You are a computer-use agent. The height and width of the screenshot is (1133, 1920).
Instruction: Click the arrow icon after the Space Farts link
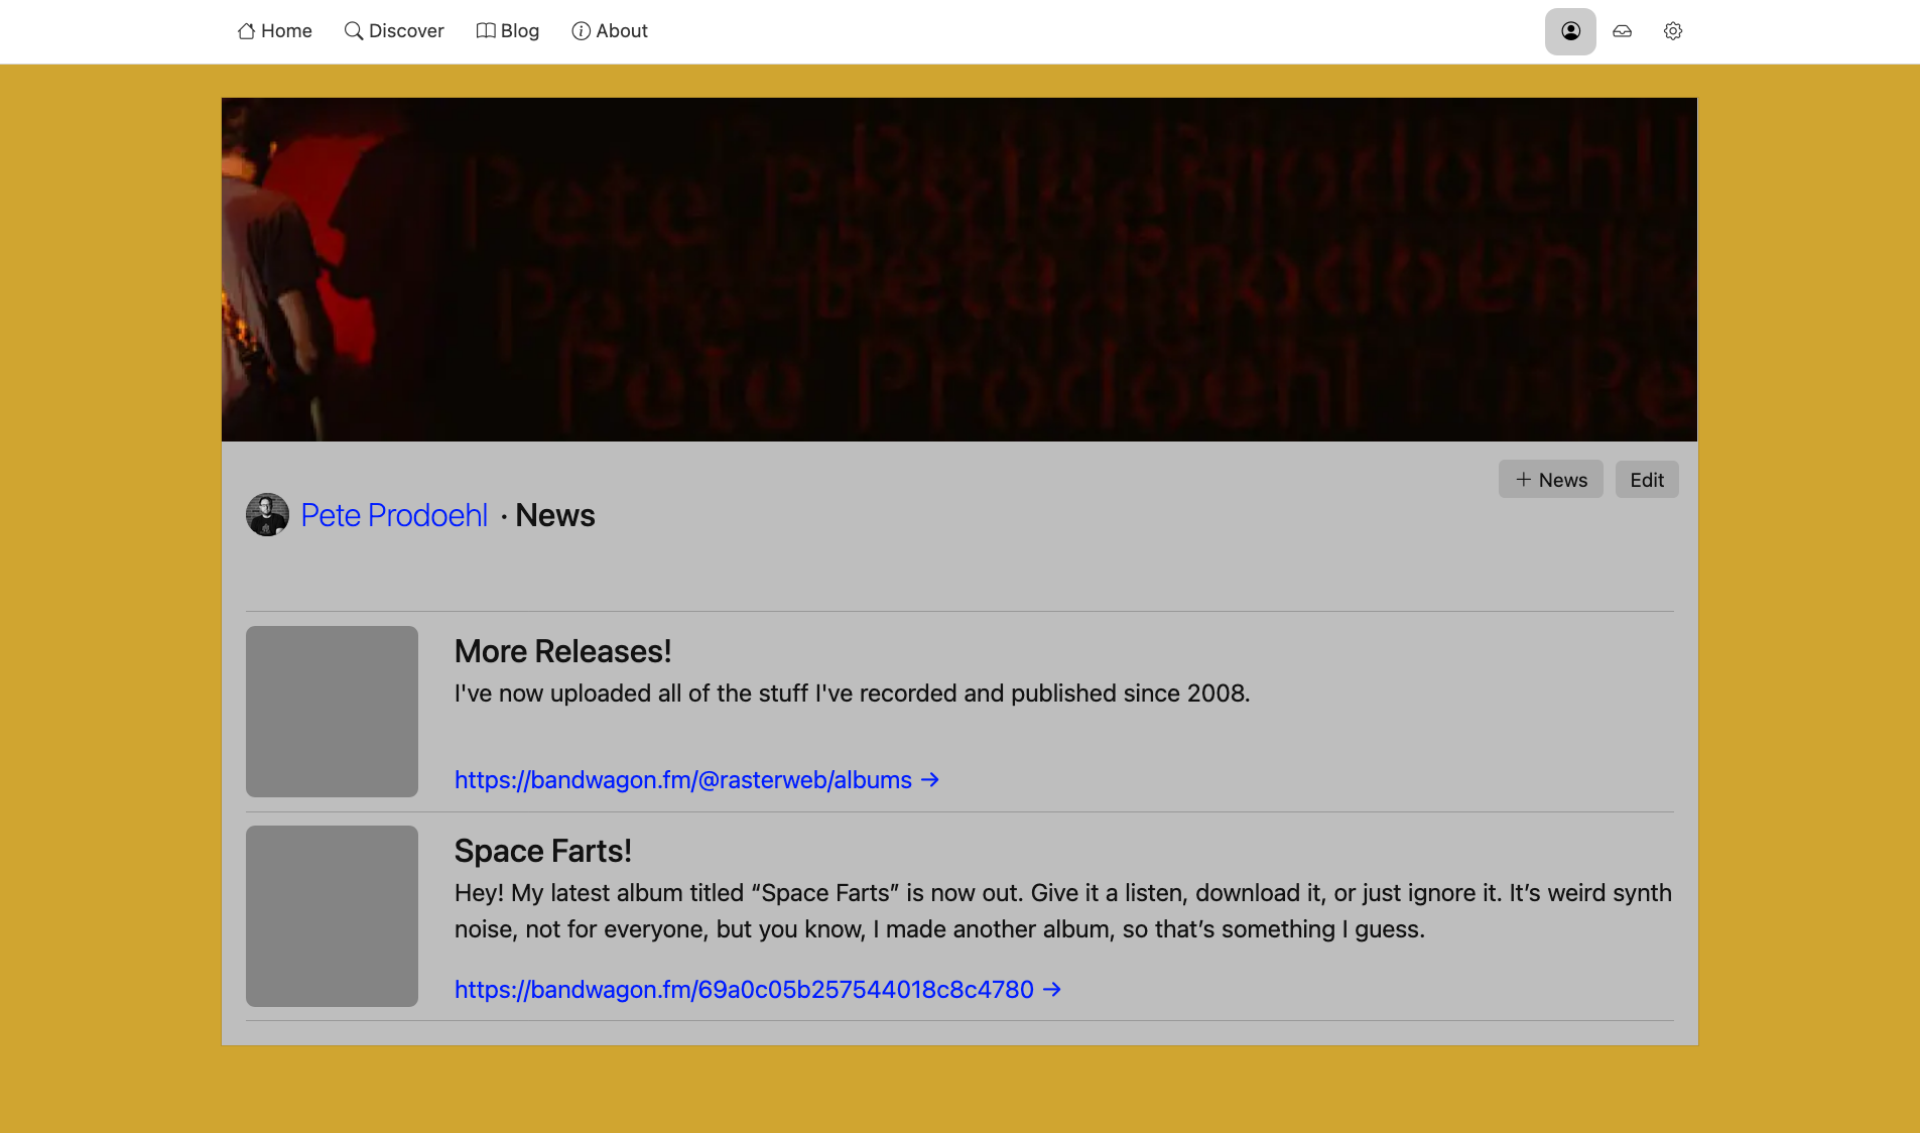click(x=1054, y=990)
